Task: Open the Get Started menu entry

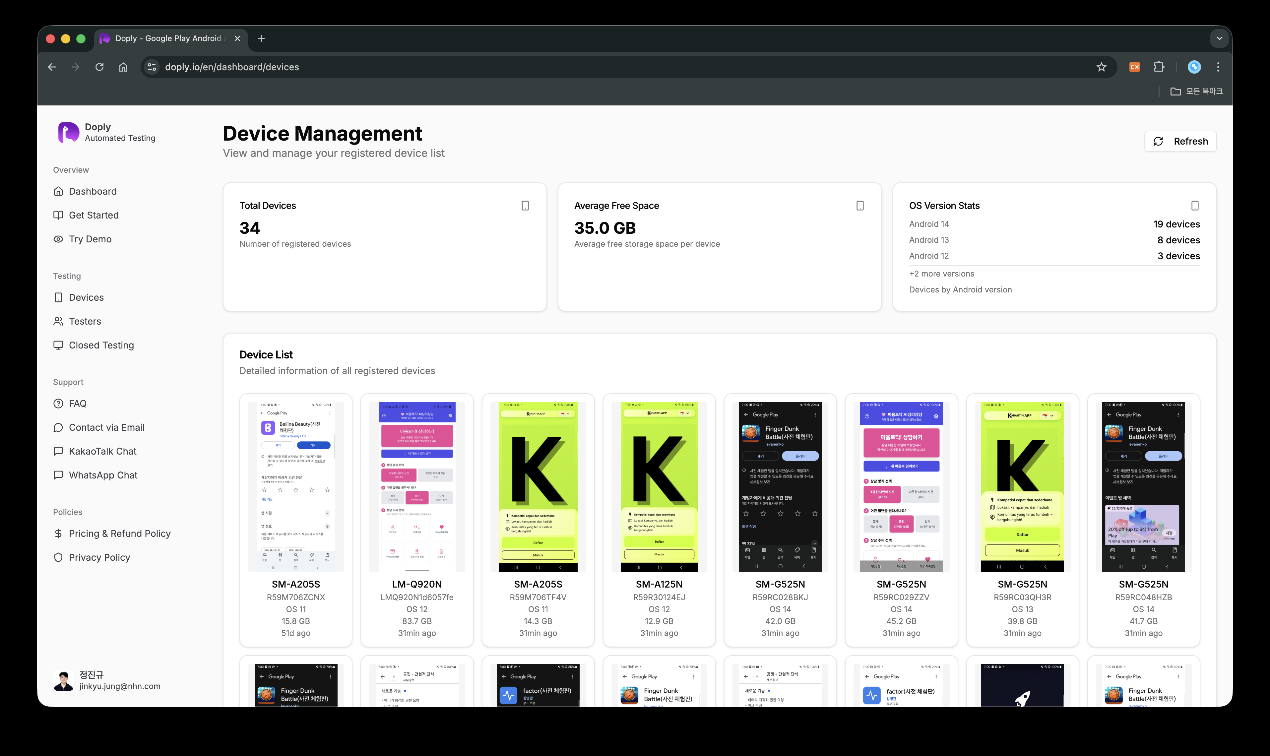Action: [x=94, y=215]
